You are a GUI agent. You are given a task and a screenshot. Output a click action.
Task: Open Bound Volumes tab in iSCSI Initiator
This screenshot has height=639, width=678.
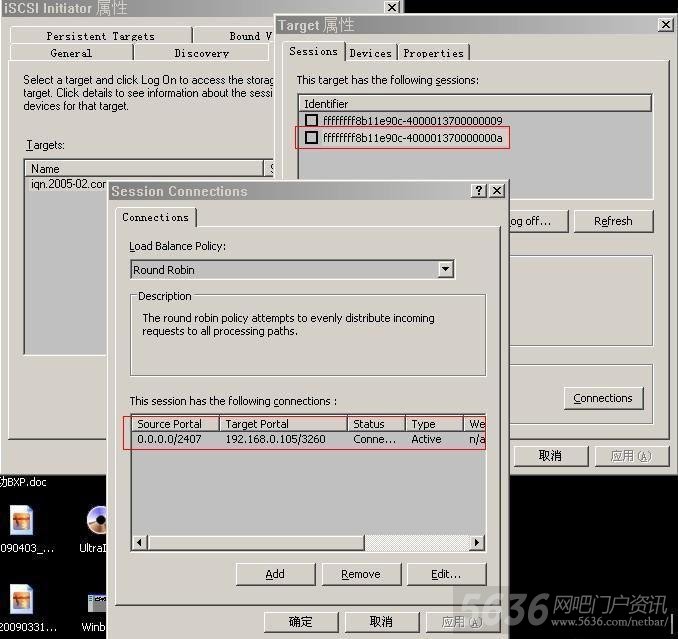pos(233,36)
